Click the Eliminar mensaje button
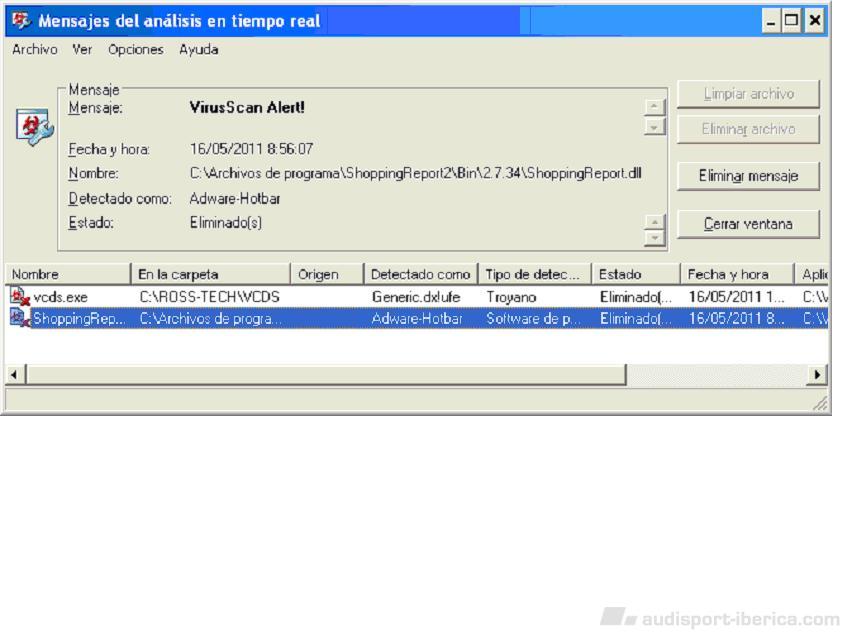The height and width of the screenshot is (634, 845). (x=748, y=176)
